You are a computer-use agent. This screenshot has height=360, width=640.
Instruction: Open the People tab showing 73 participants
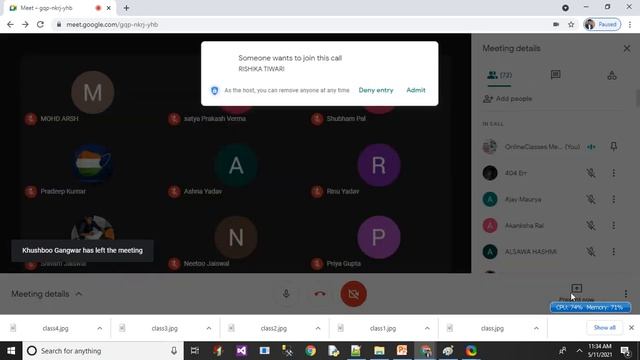499,76
